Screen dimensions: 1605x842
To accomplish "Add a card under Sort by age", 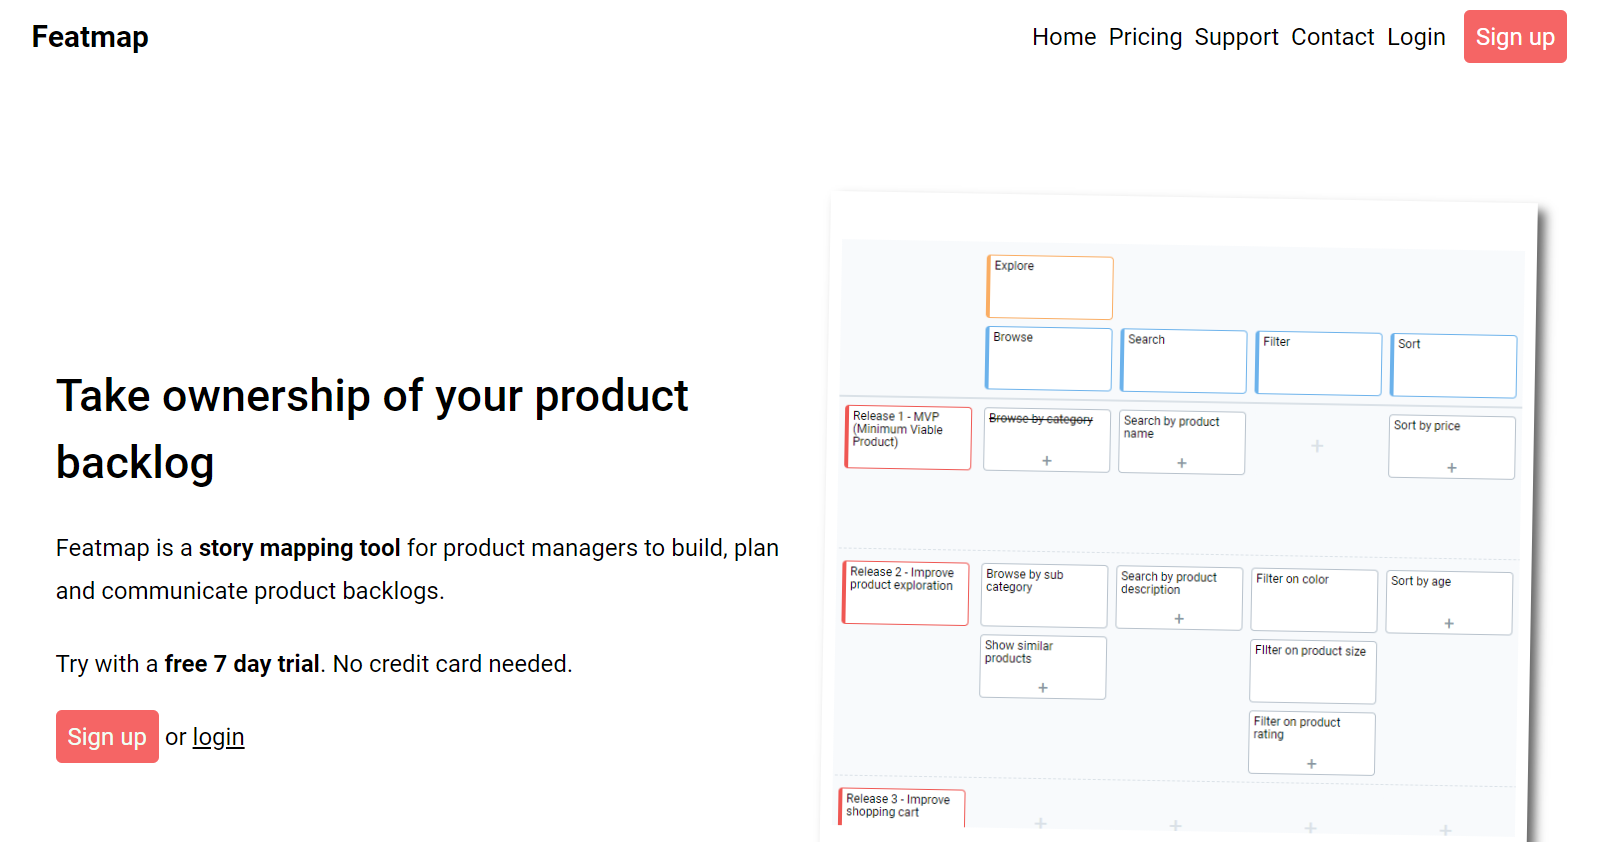I will point(1448,622).
